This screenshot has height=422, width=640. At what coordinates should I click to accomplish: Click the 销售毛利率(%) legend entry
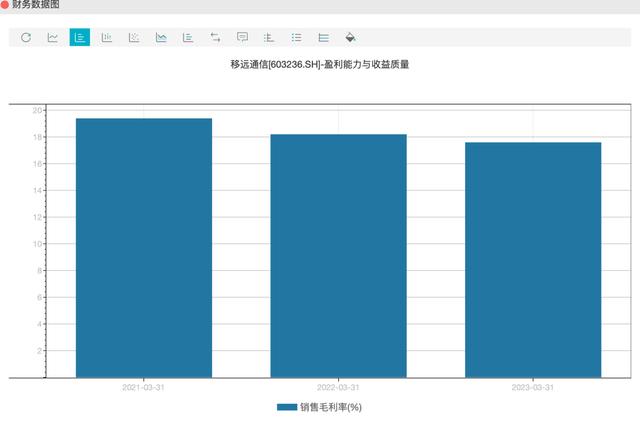pos(319,407)
